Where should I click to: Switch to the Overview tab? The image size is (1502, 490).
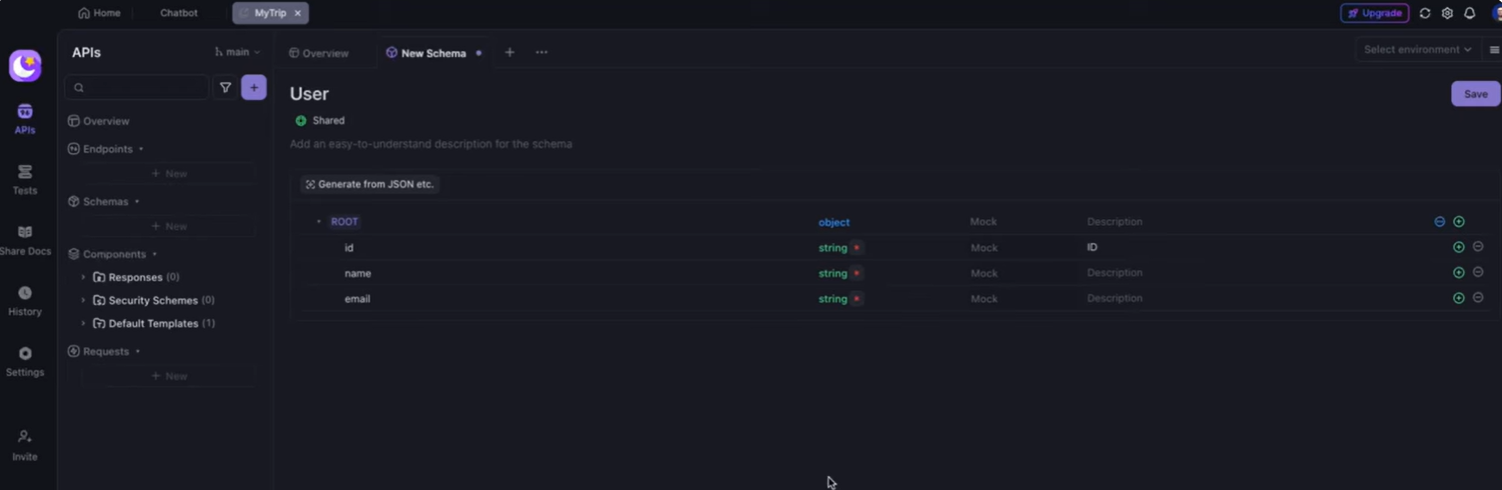(319, 53)
